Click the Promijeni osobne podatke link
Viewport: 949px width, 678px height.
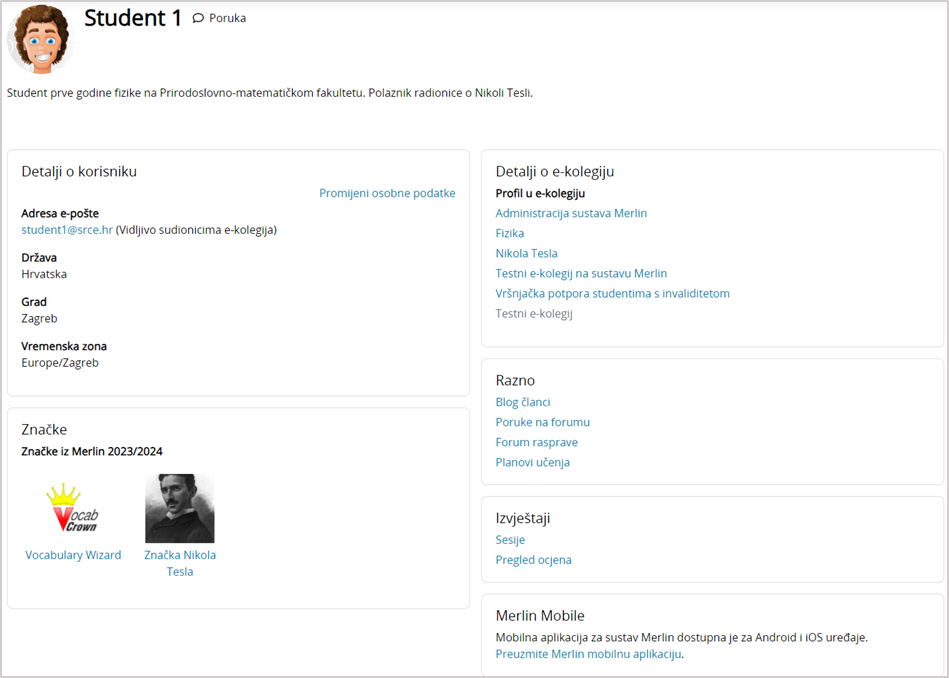coord(387,193)
